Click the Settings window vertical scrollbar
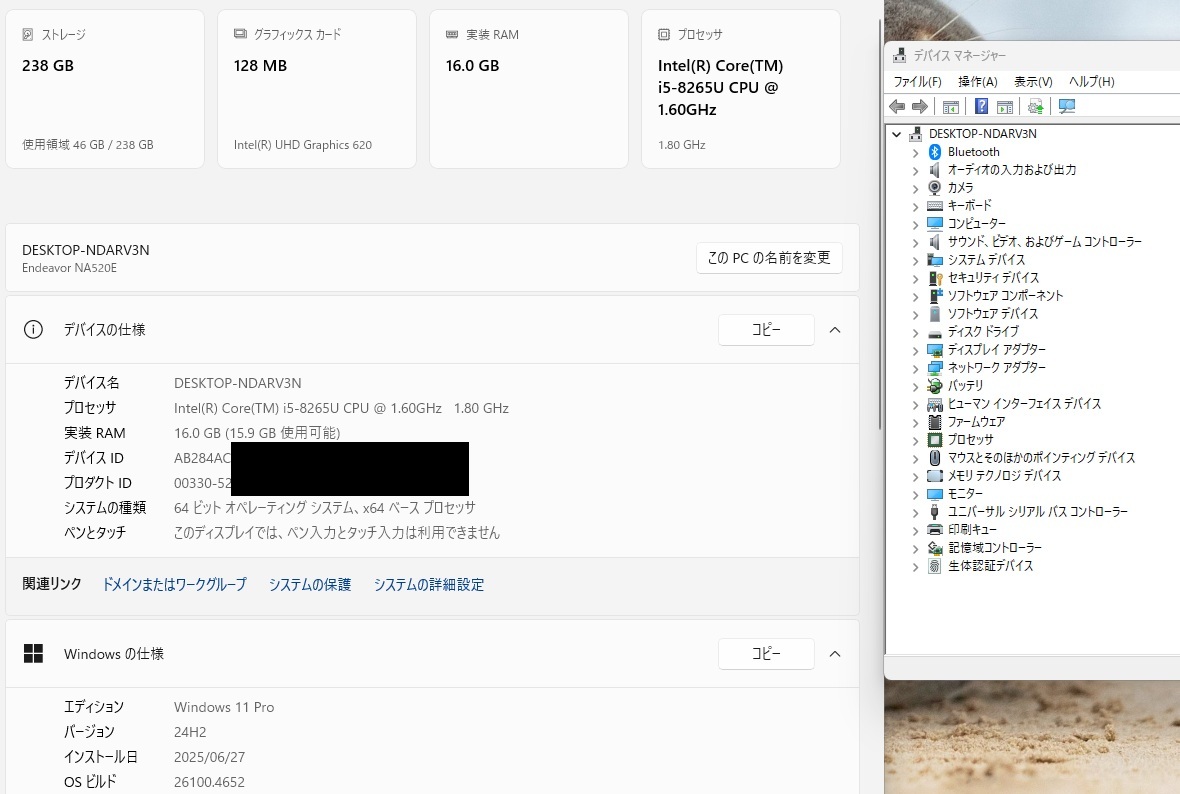The width and height of the screenshot is (1180, 794). (879, 226)
